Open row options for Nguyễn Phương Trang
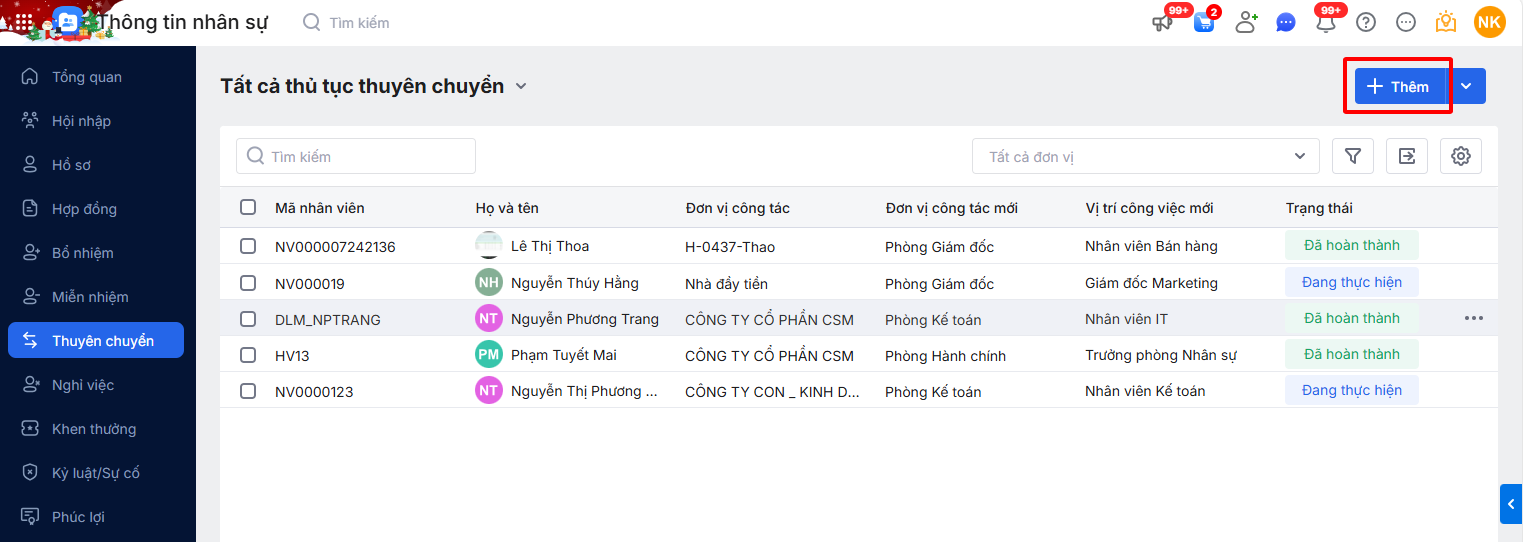The image size is (1523, 542). pos(1473,318)
